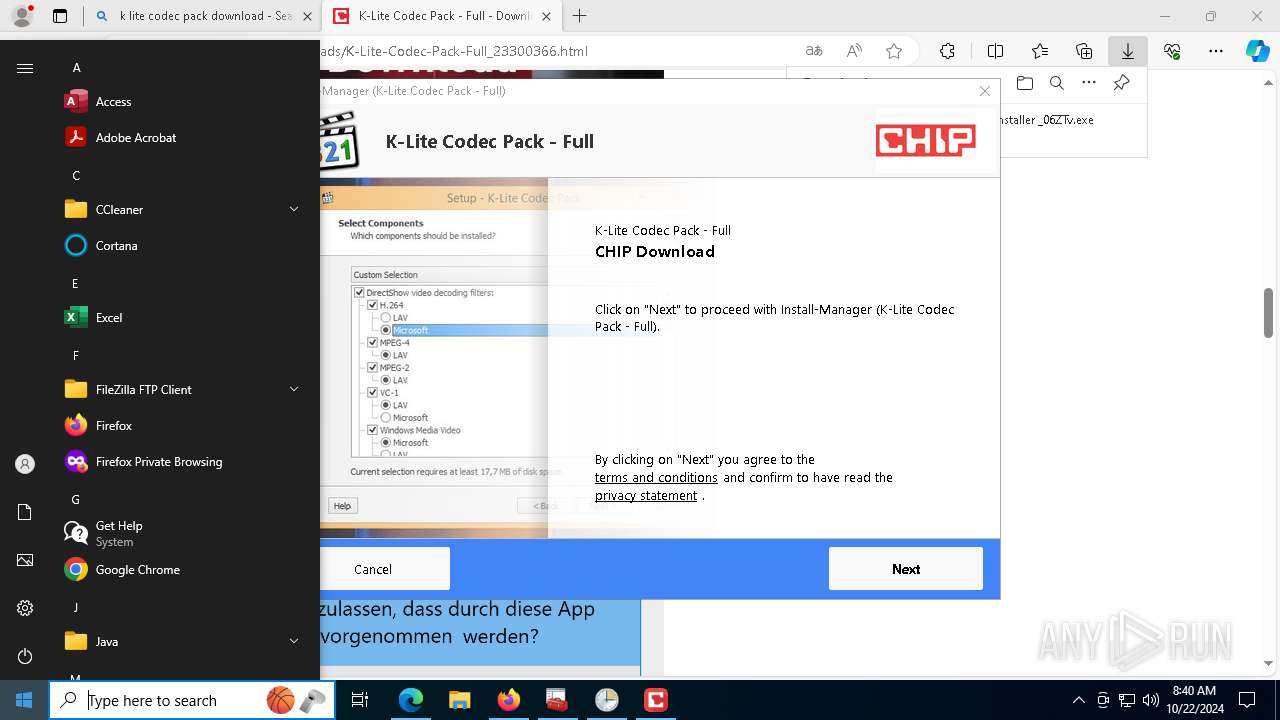Open Copilot sidebar icon

pos(1257,51)
